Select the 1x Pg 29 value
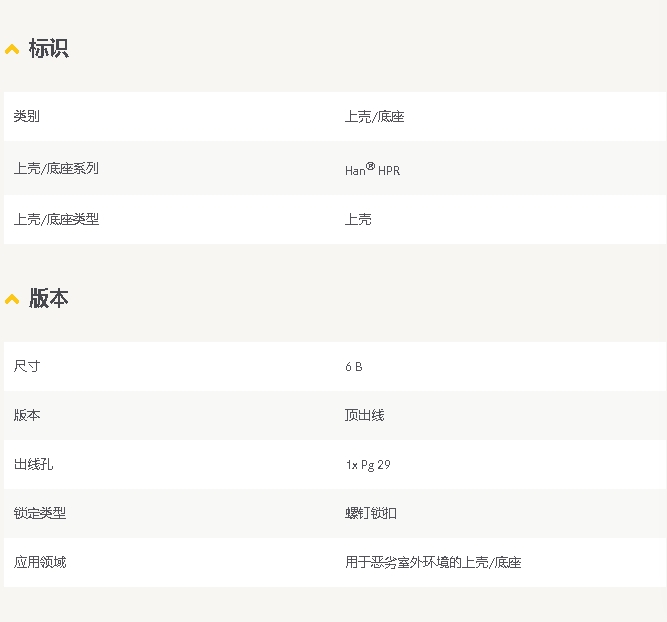Screen dimensions: 667x622 (368, 465)
